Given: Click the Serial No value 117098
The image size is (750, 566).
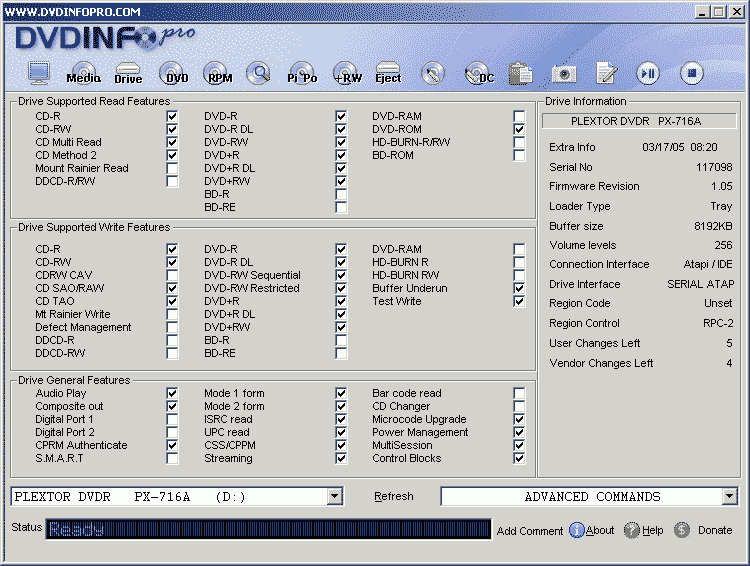Looking at the screenshot, I should tap(714, 167).
